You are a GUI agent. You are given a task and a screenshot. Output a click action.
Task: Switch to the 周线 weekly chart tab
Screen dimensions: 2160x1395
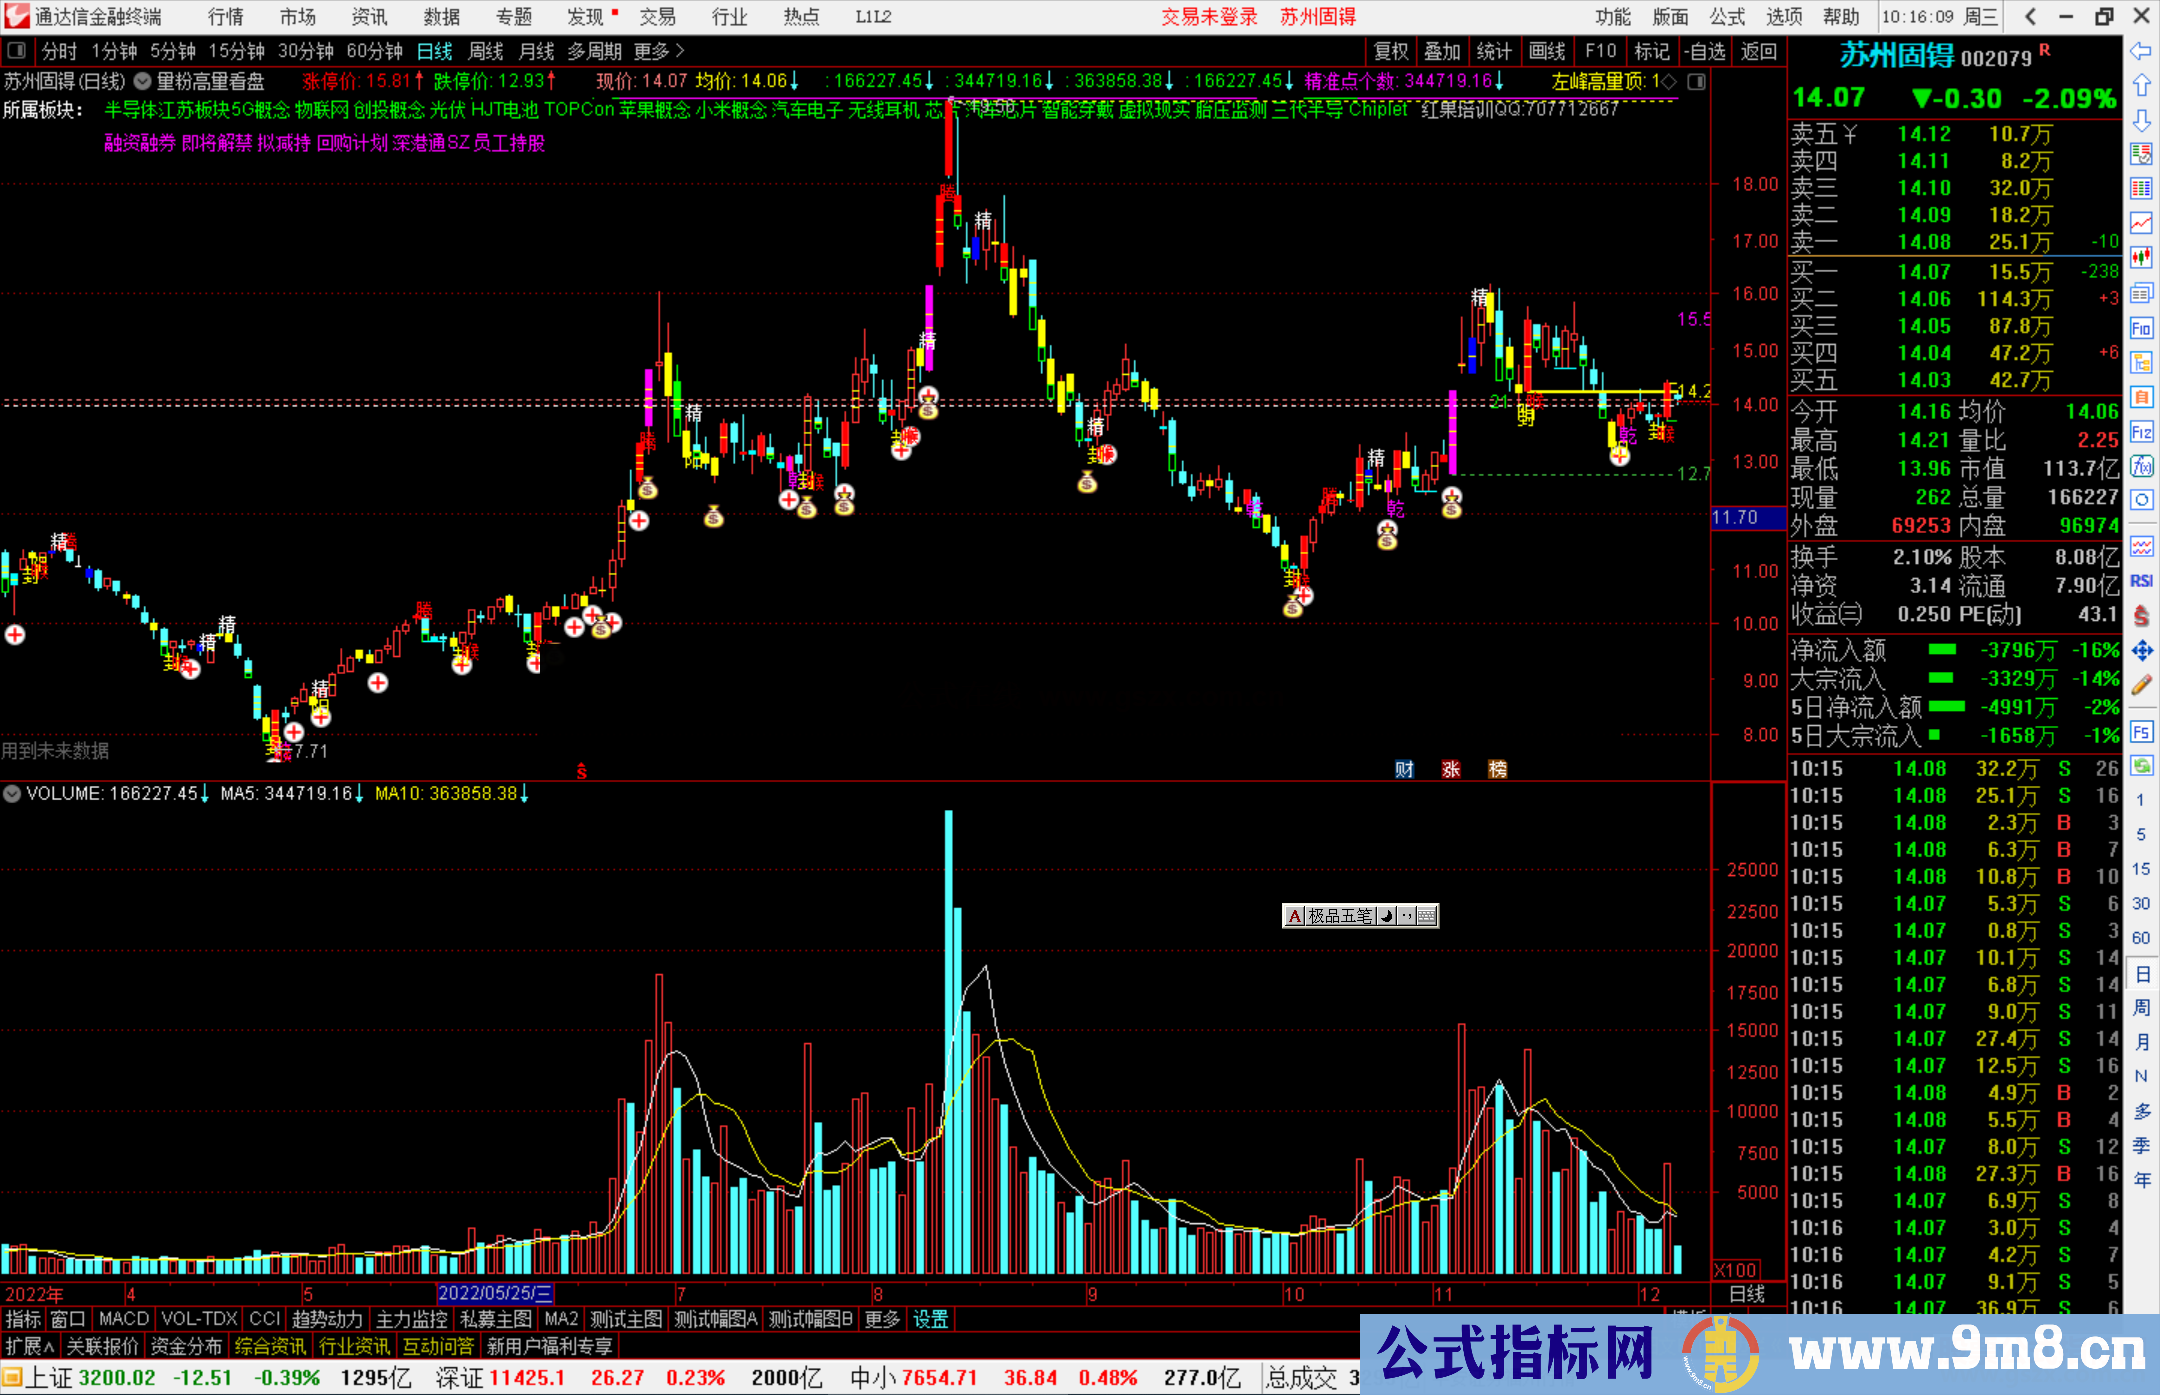click(x=486, y=51)
